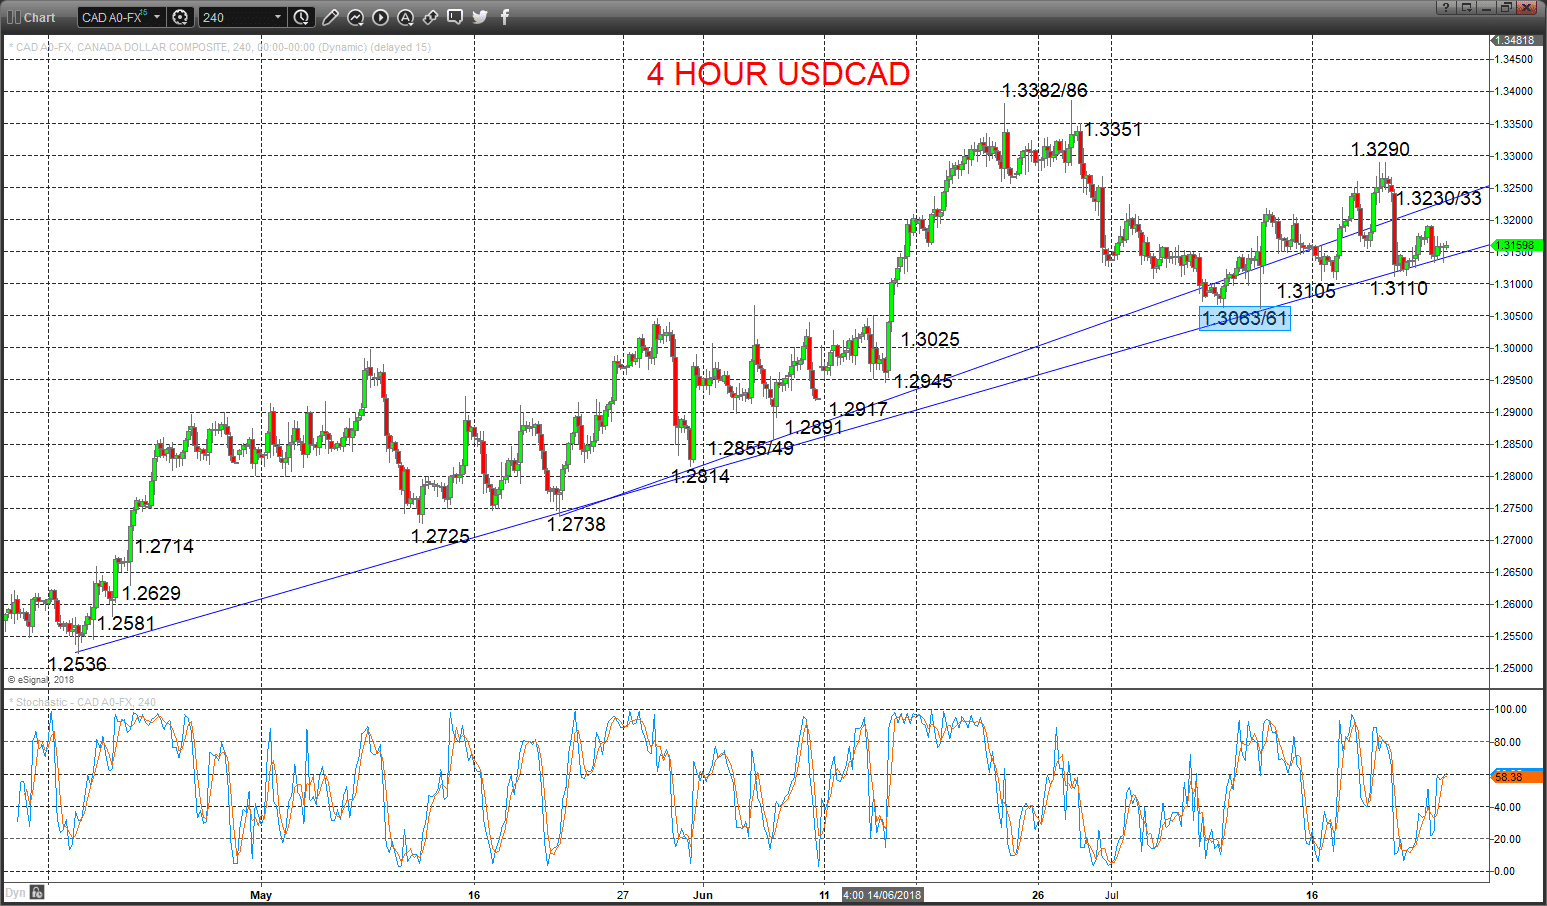The width and height of the screenshot is (1547, 906).
Task: Restore down the chart window
Action: point(1506,7)
